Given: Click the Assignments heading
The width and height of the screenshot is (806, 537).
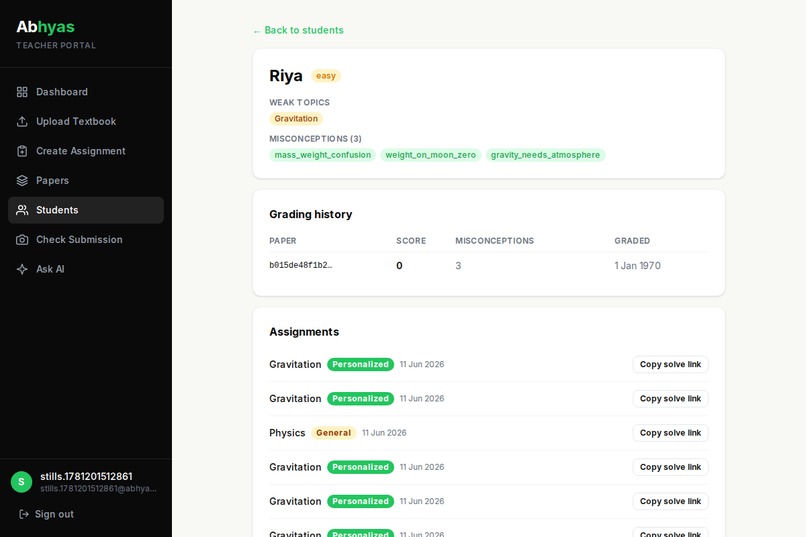Looking at the screenshot, I should pyautogui.click(x=304, y=332).
